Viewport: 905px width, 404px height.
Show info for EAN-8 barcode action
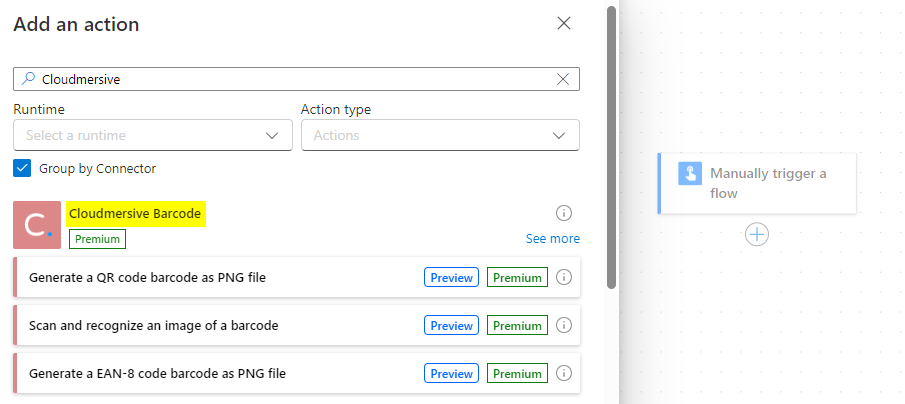click(564, 373)
